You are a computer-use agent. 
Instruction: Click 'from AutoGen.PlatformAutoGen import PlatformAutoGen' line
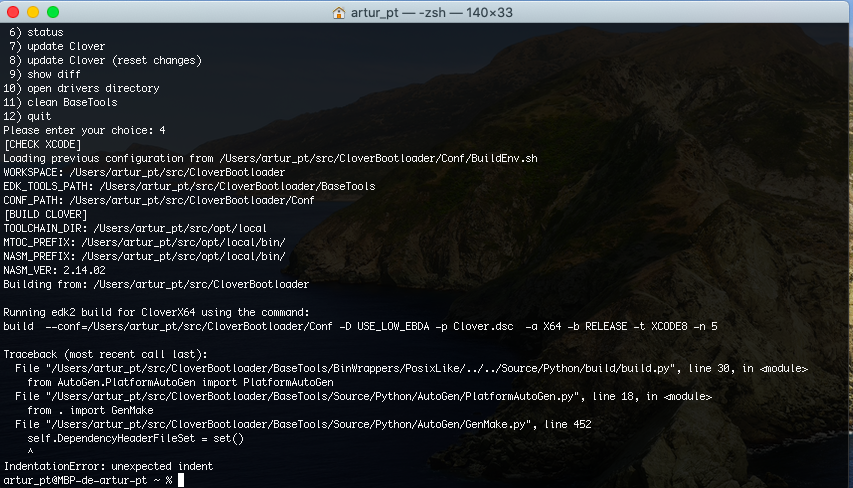[180, 382]
